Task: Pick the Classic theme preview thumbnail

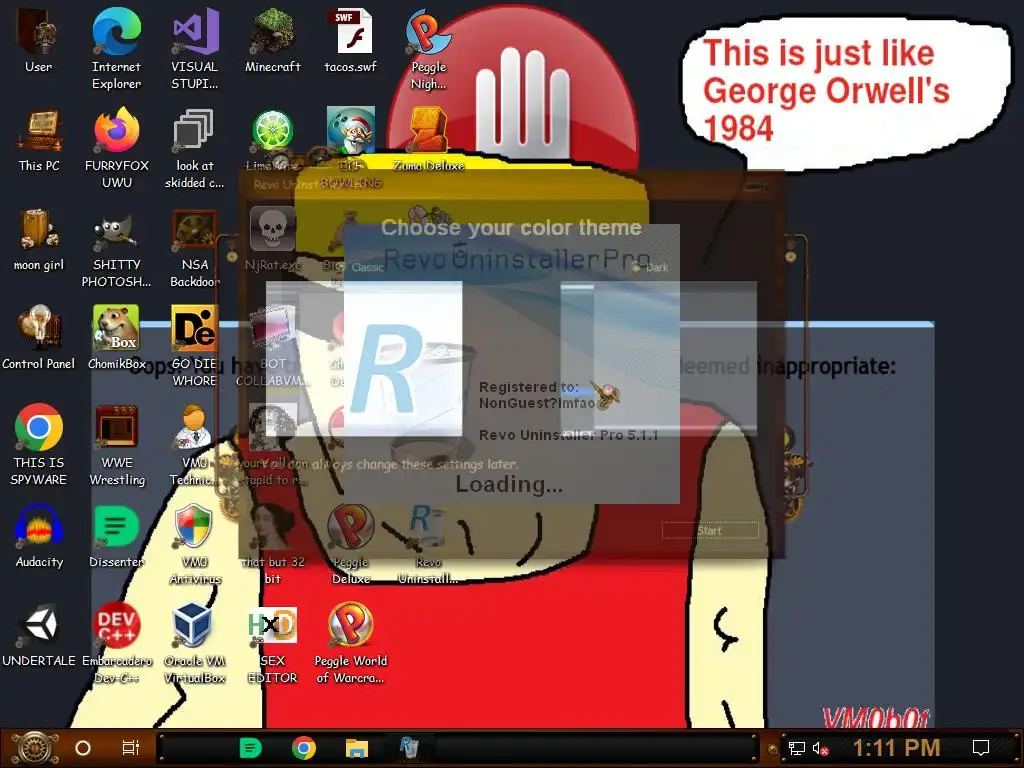Action: (364, 358)
